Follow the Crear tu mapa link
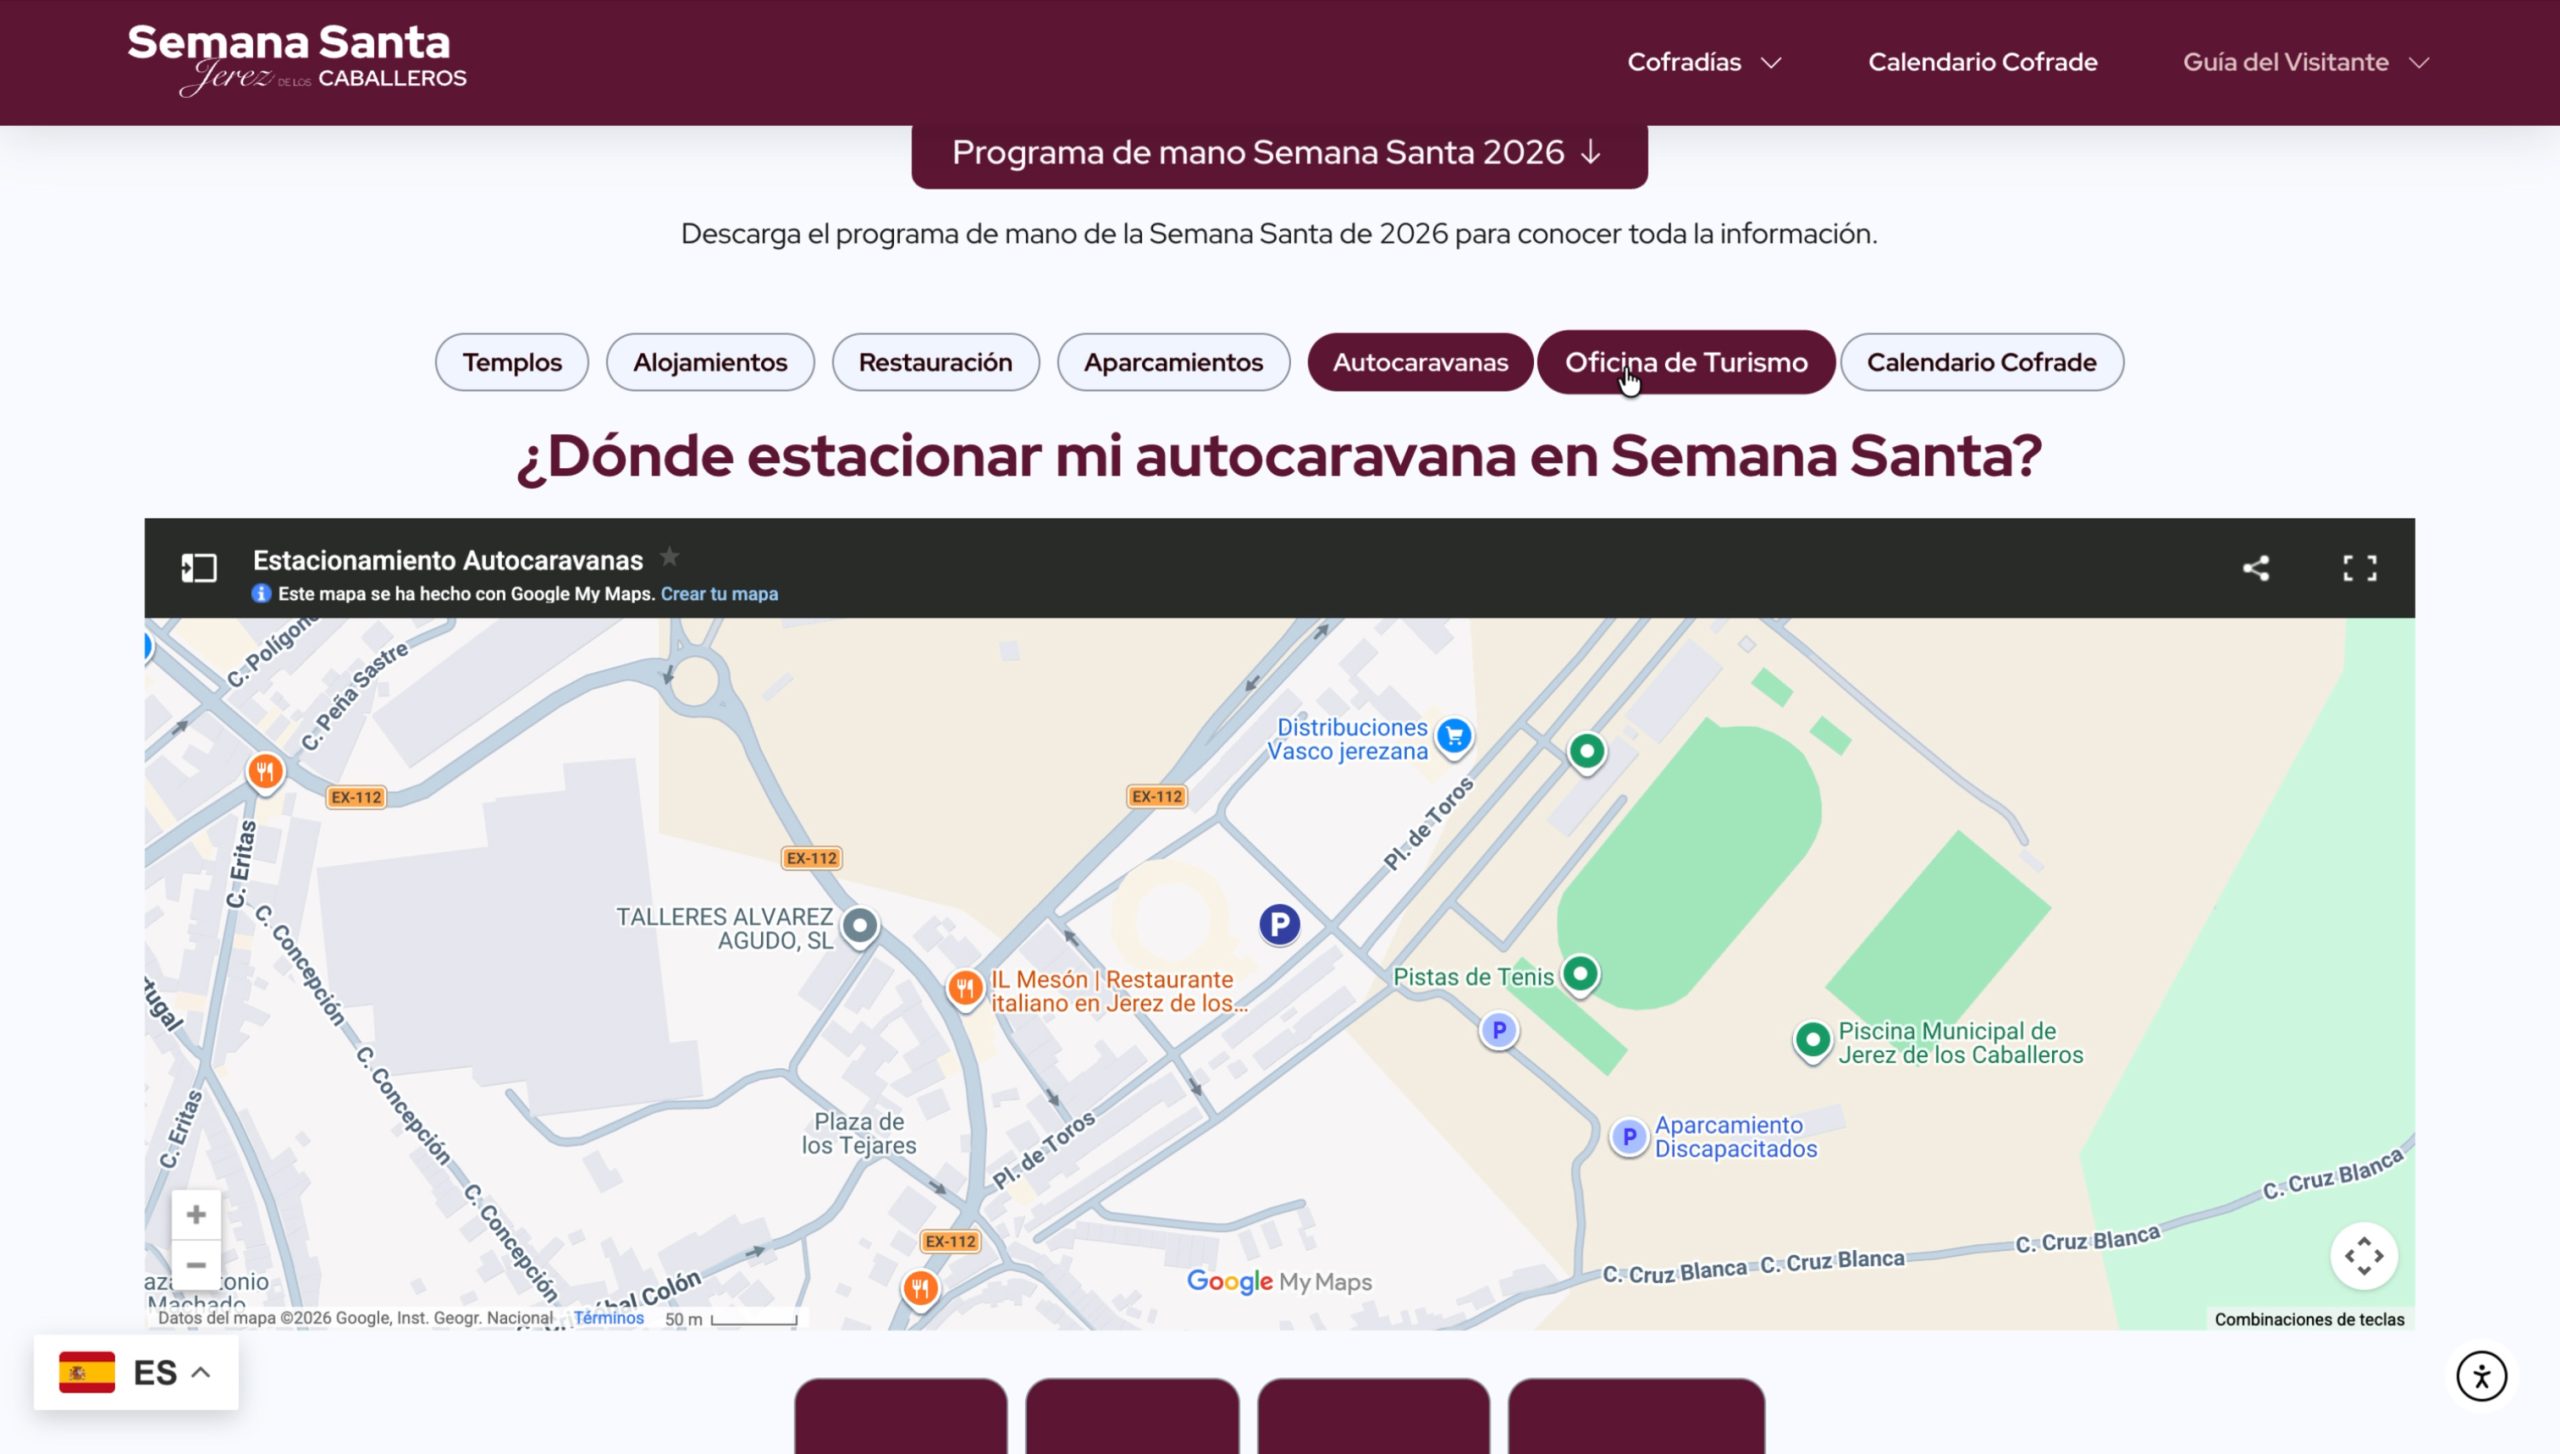Image resolution: width=2560 pixels, height=1454 pixels. pos(719,594)
